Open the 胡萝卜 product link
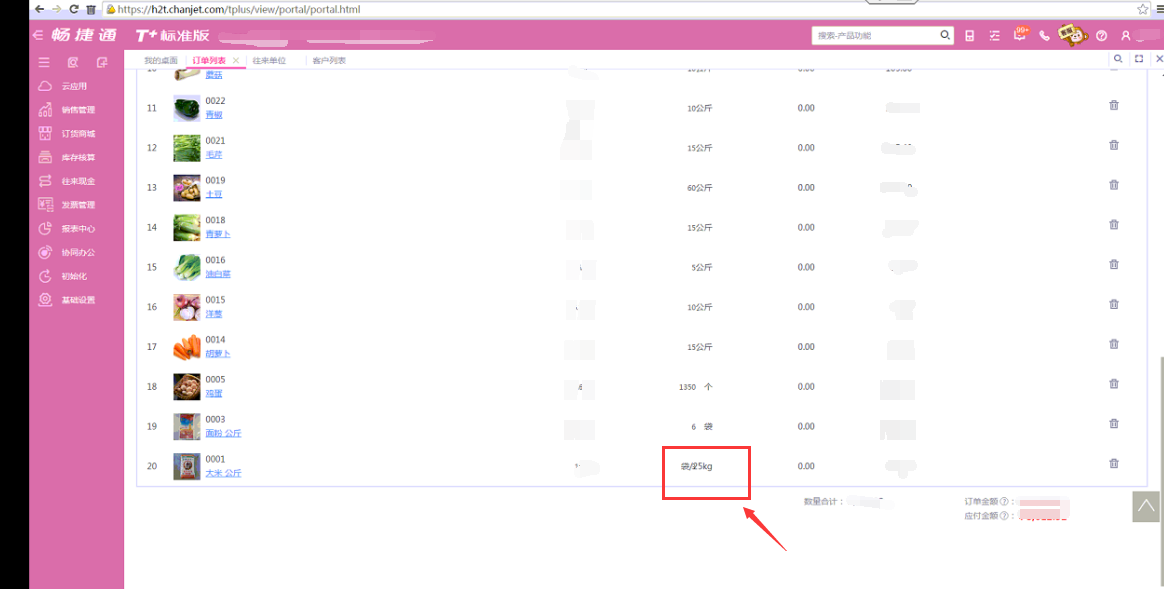The image size is (1164, 589). coord(218,354)
